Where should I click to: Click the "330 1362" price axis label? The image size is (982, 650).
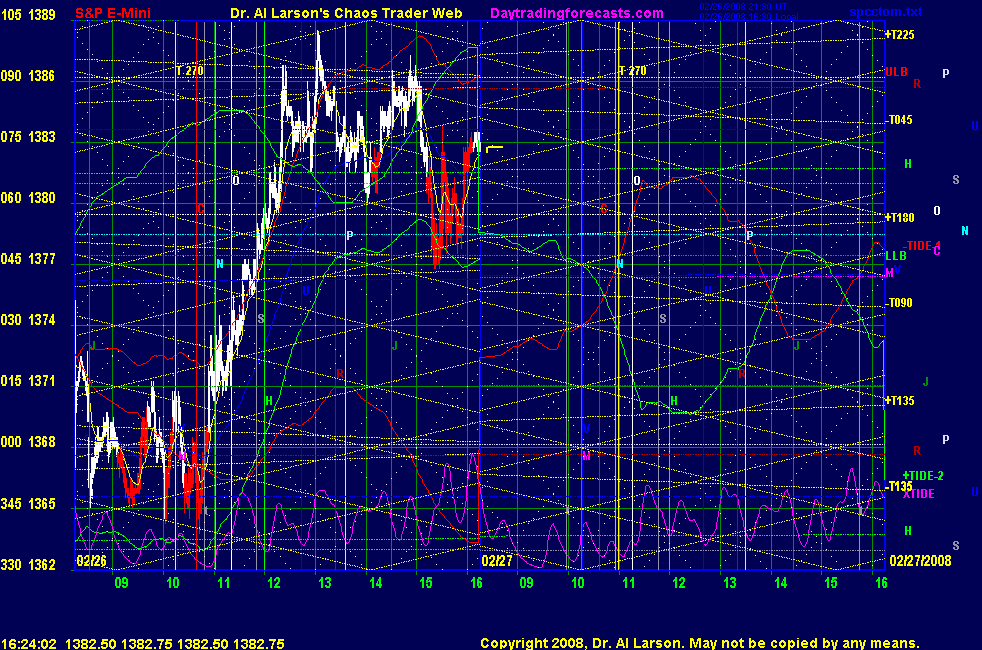[x=28, y=564]
